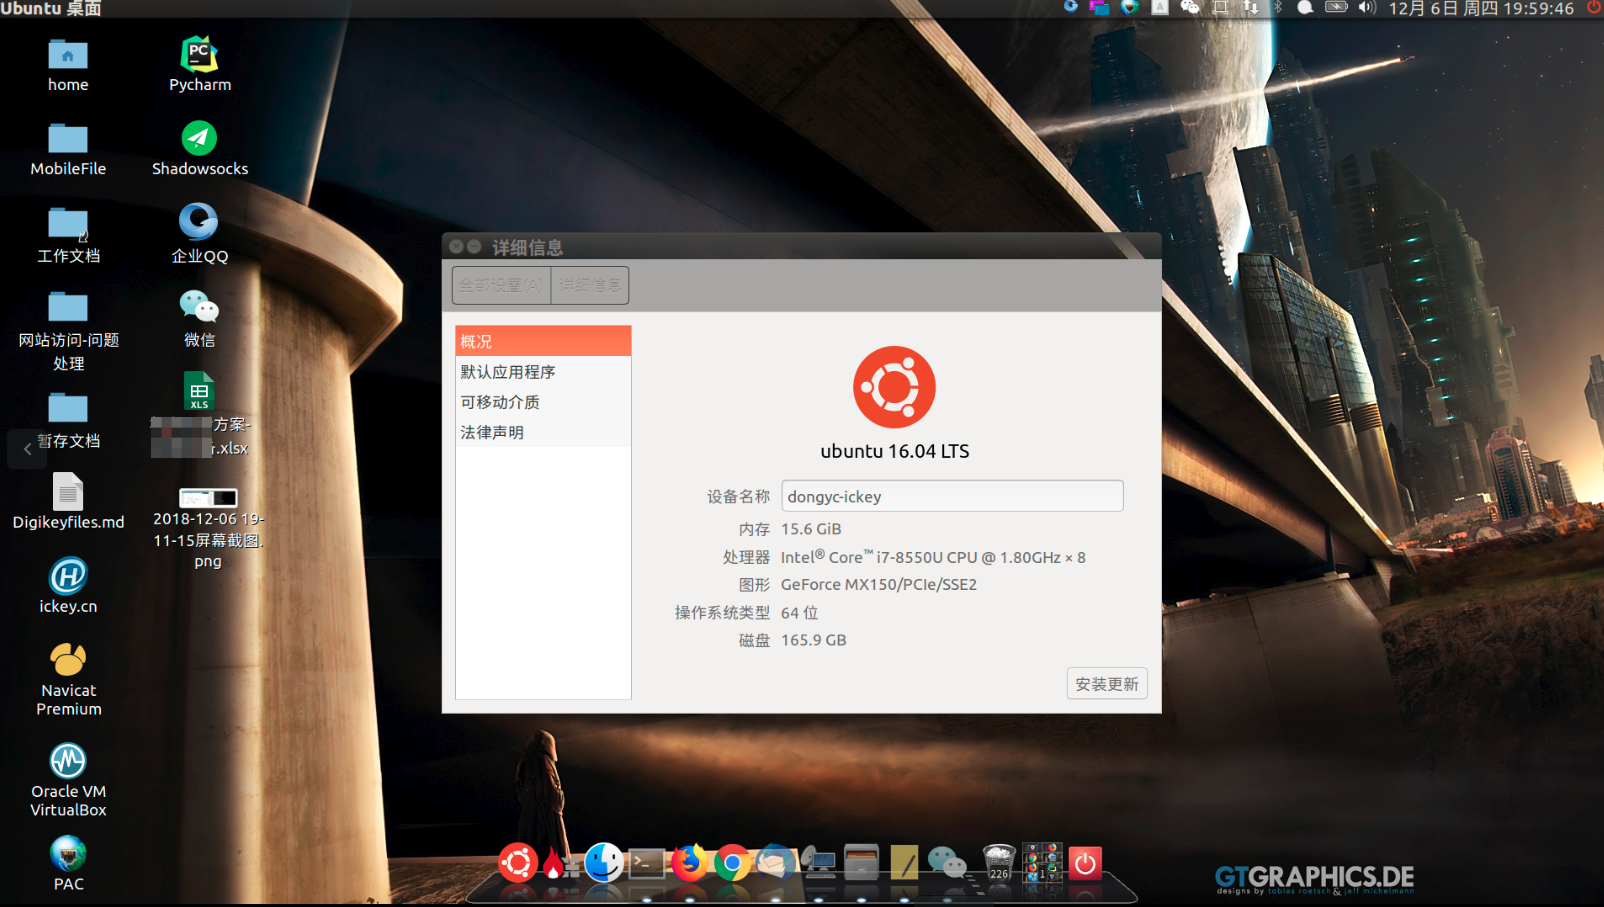The height and width of the screenshot is (907, 1604).
Task: Click the 64 位 OS type value
Action: [x=799, y=612]
